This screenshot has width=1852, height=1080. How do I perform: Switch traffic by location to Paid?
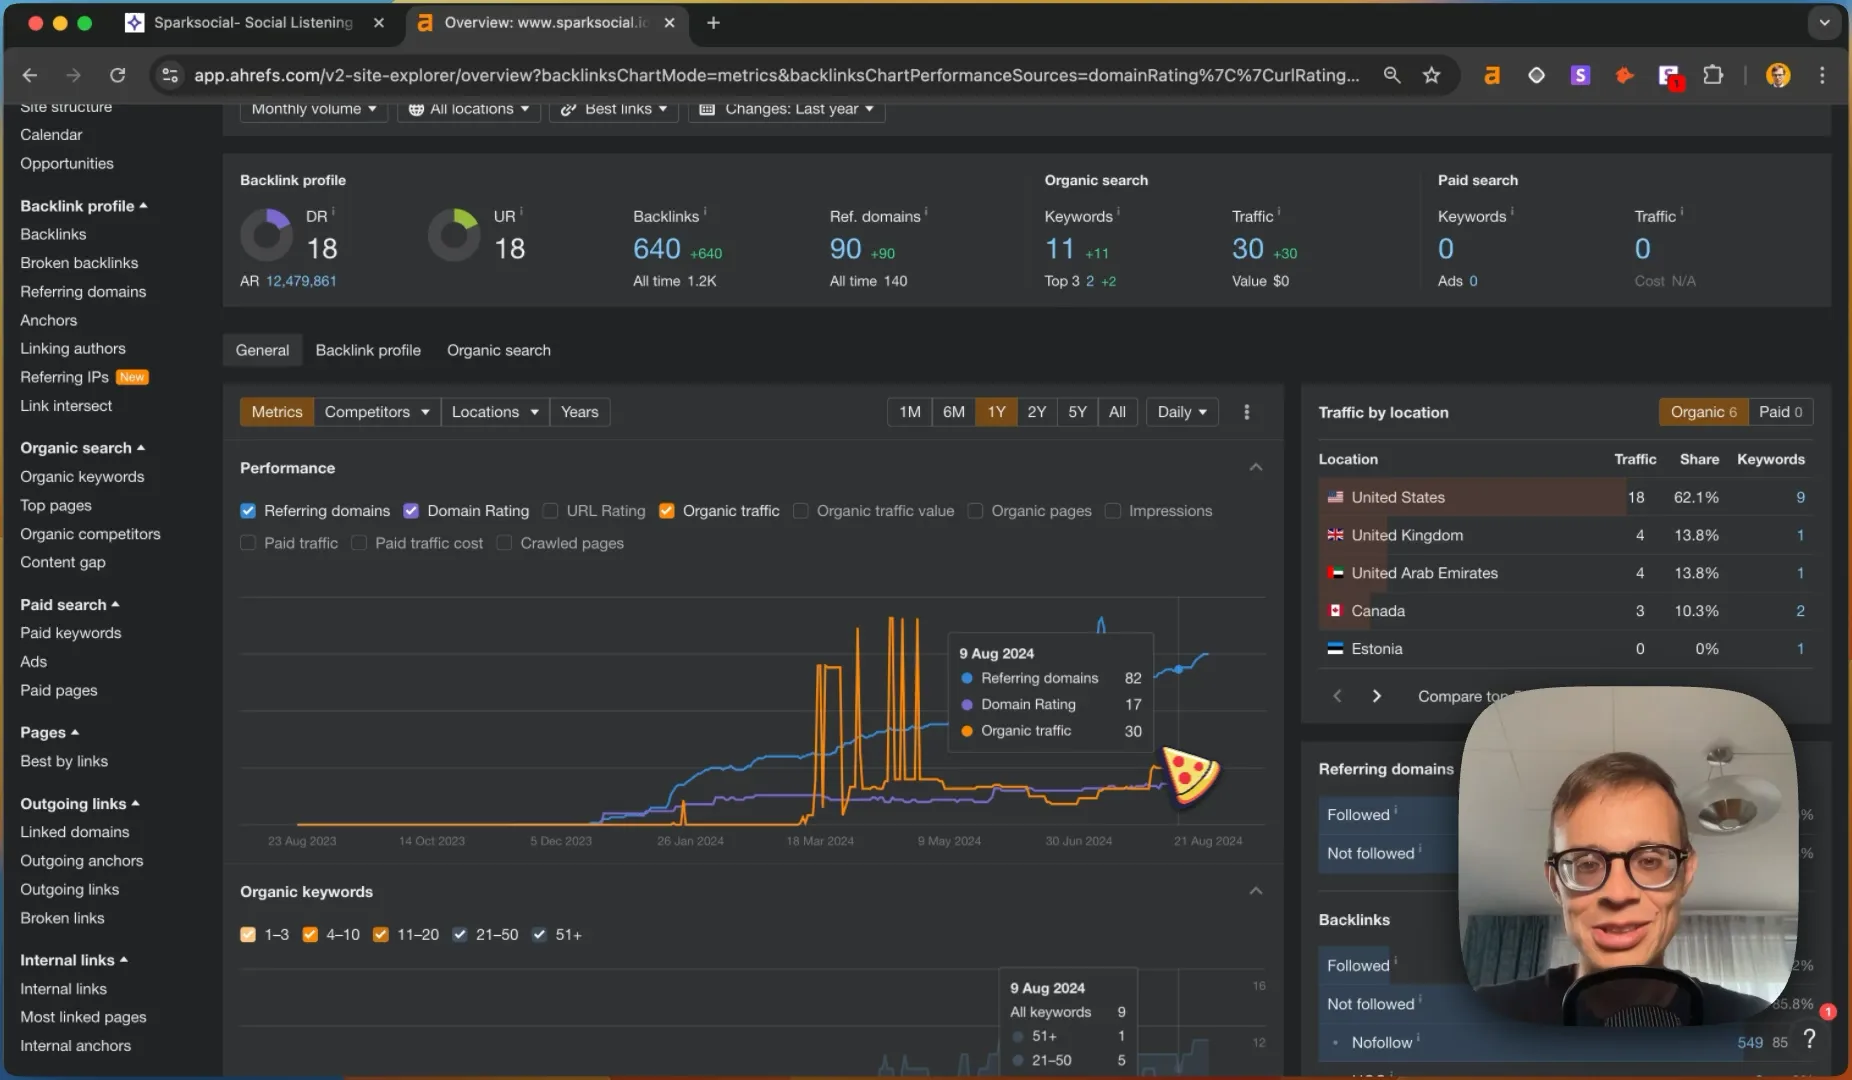pos(1780,412)
